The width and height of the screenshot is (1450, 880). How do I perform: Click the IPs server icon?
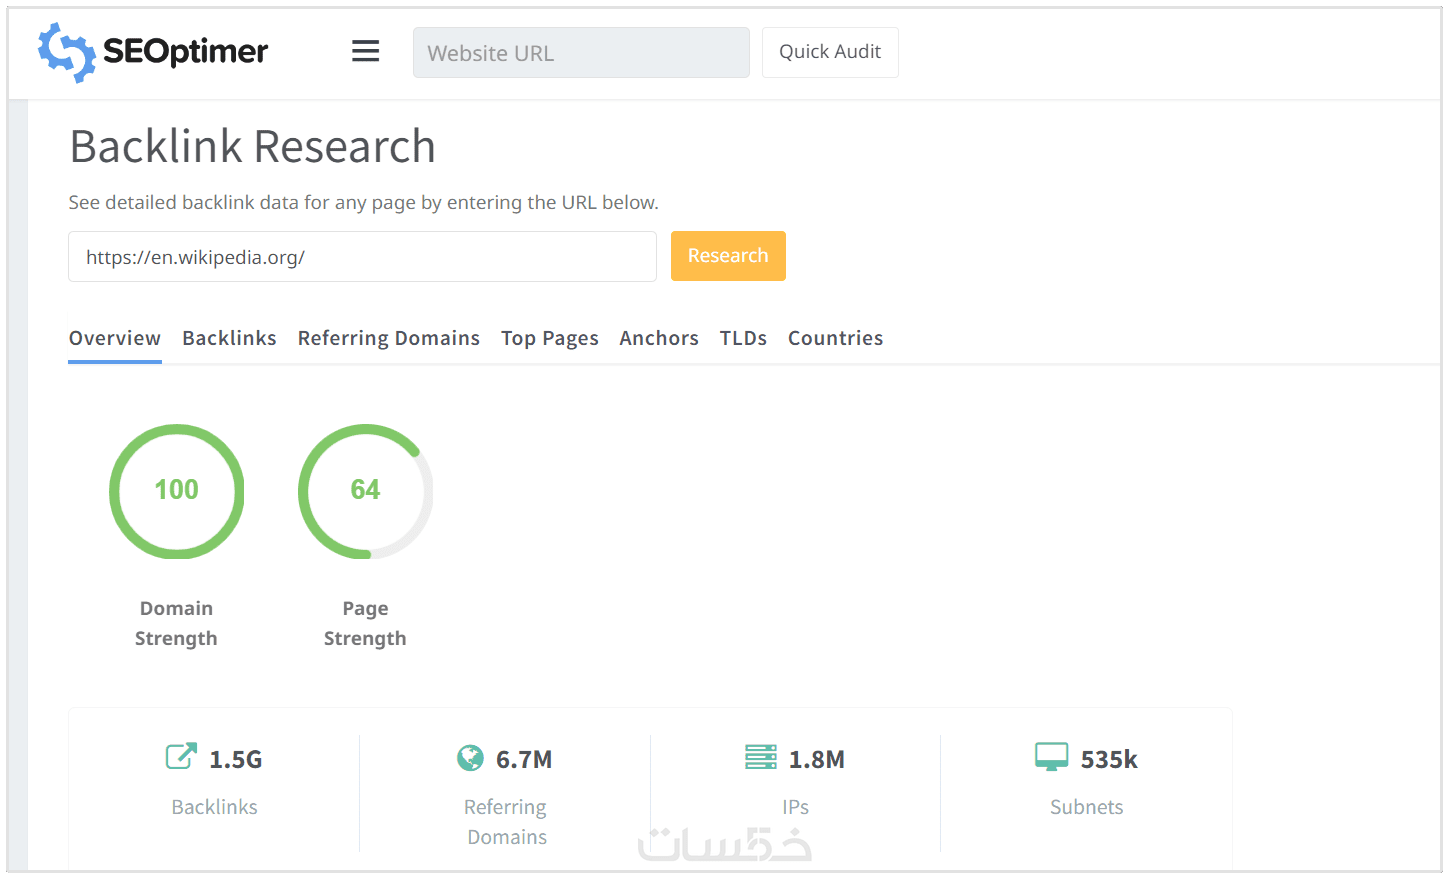(761, 757)
